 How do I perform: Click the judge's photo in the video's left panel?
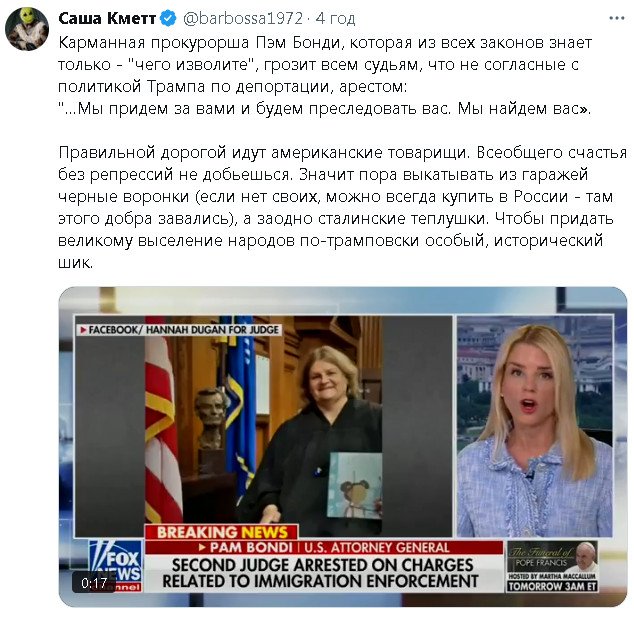click(x=263, y=426)
